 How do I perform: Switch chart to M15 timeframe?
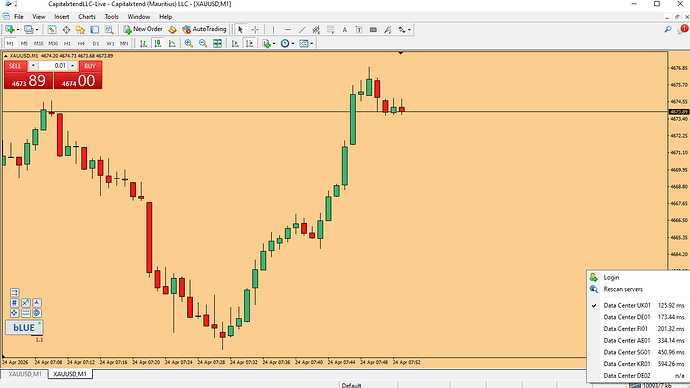tap(39, 44)
